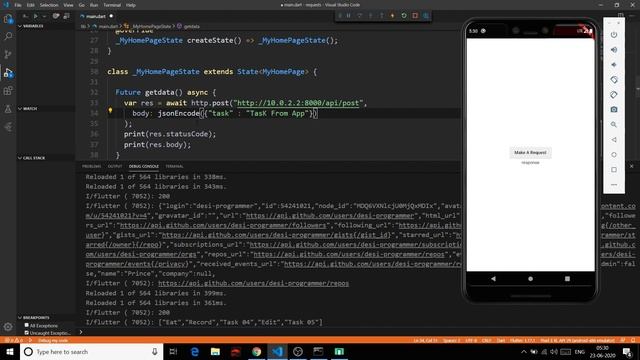Restart the debug session
Image resolution: width=640 pixels, height=360 pixels.
[x=404, y=16]
